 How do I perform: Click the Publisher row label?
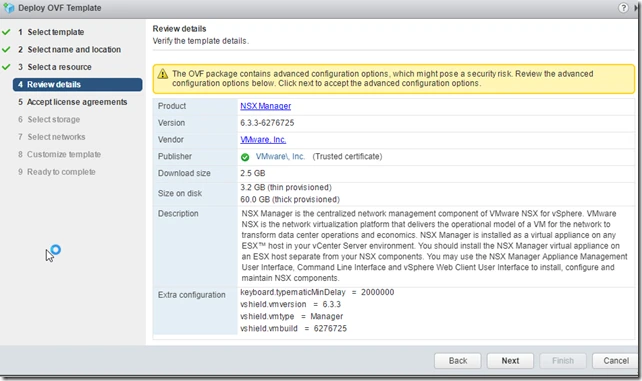[x=175, y=156]
